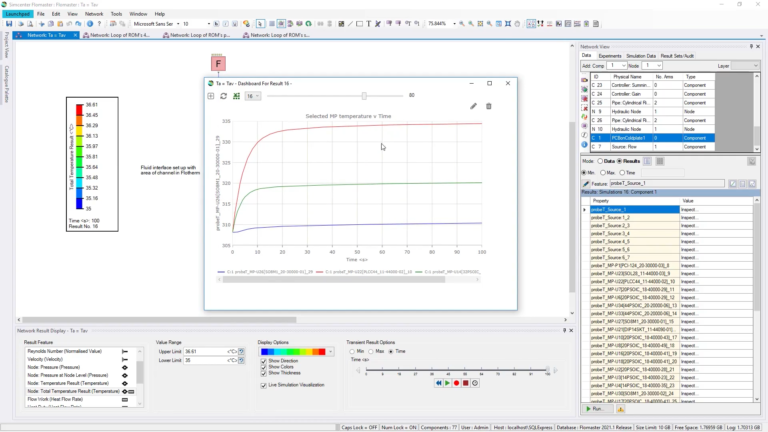Click the trash delete icon on chart
This screenshot has height=432, width=768.
[489, 106]
